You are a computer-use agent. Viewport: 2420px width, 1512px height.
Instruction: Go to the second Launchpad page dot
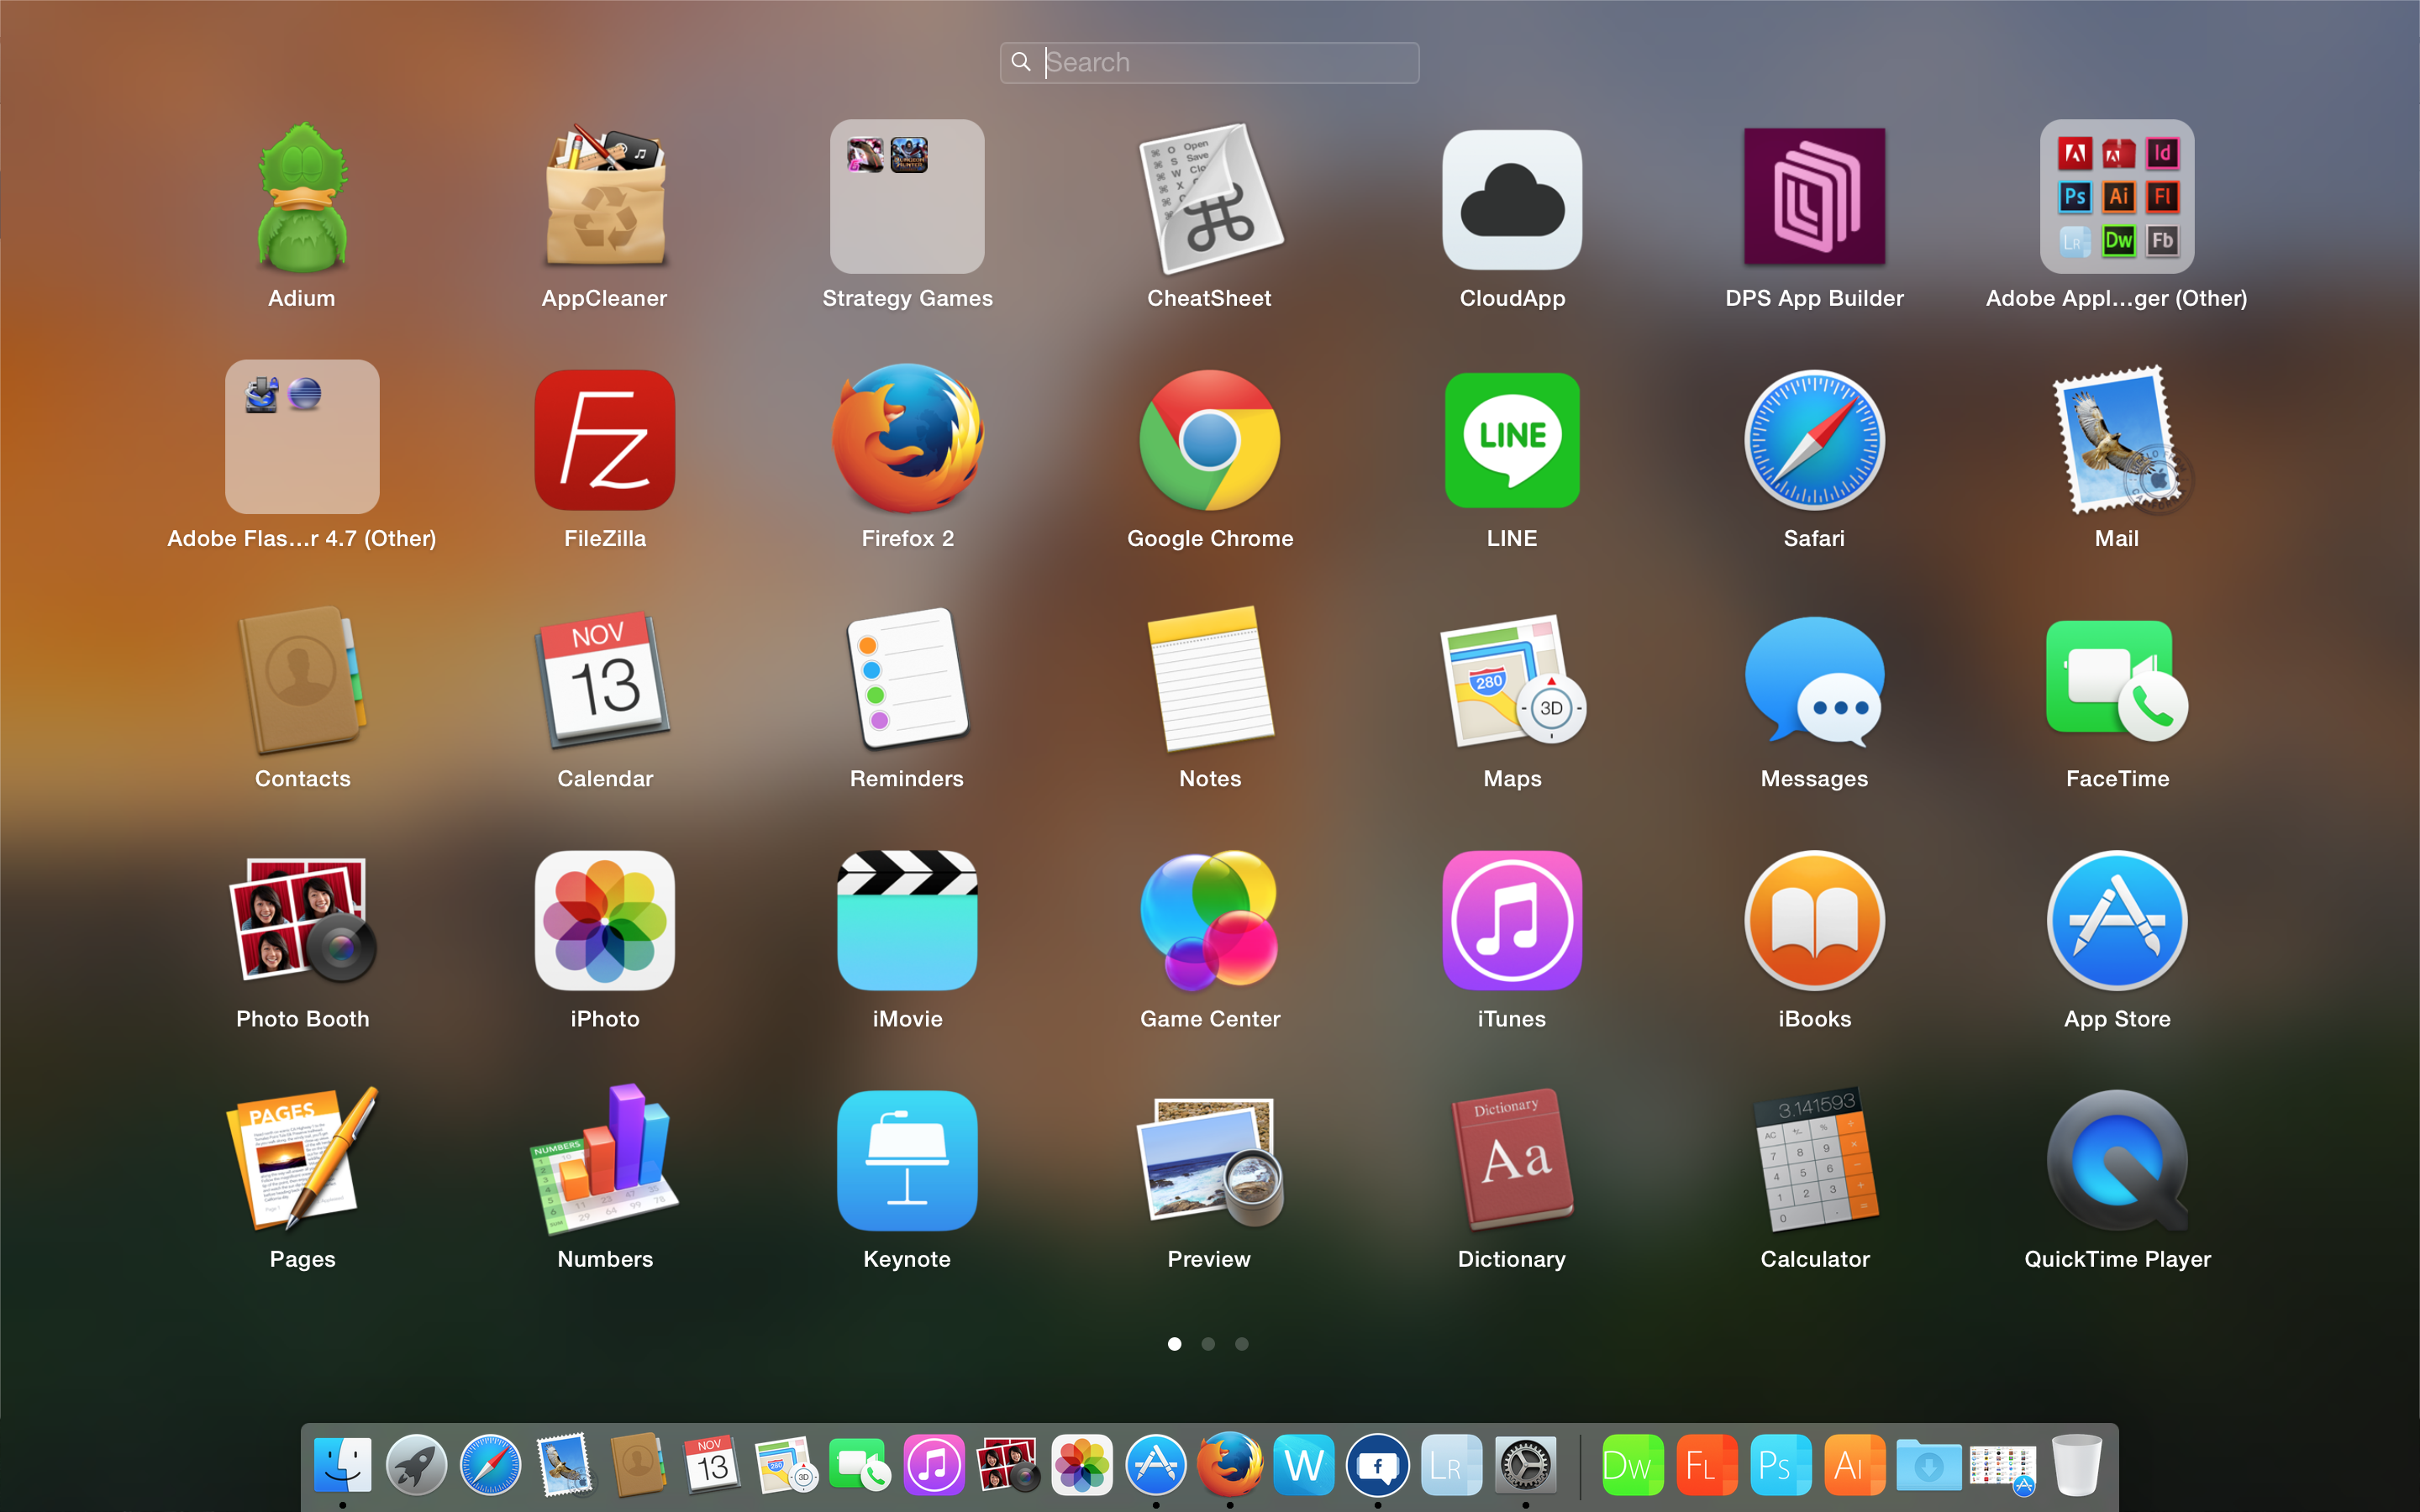click(1208, 1343)
